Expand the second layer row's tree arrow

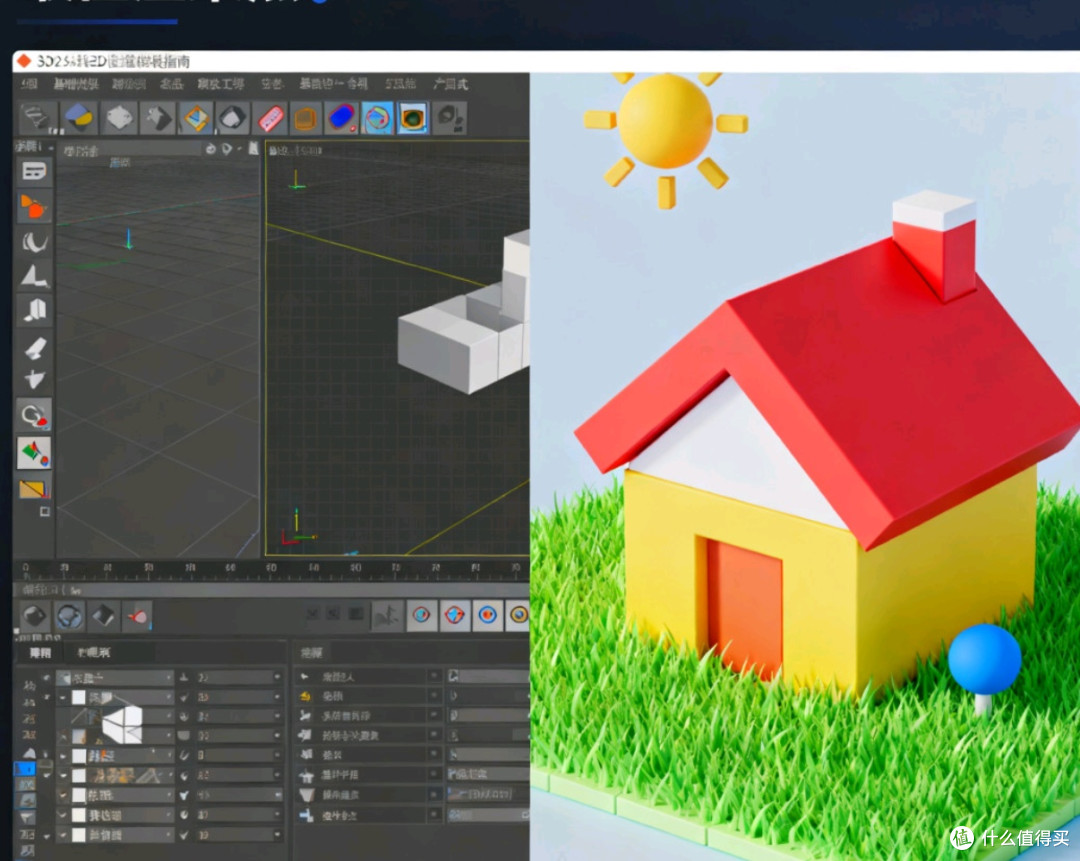point(63,697)
